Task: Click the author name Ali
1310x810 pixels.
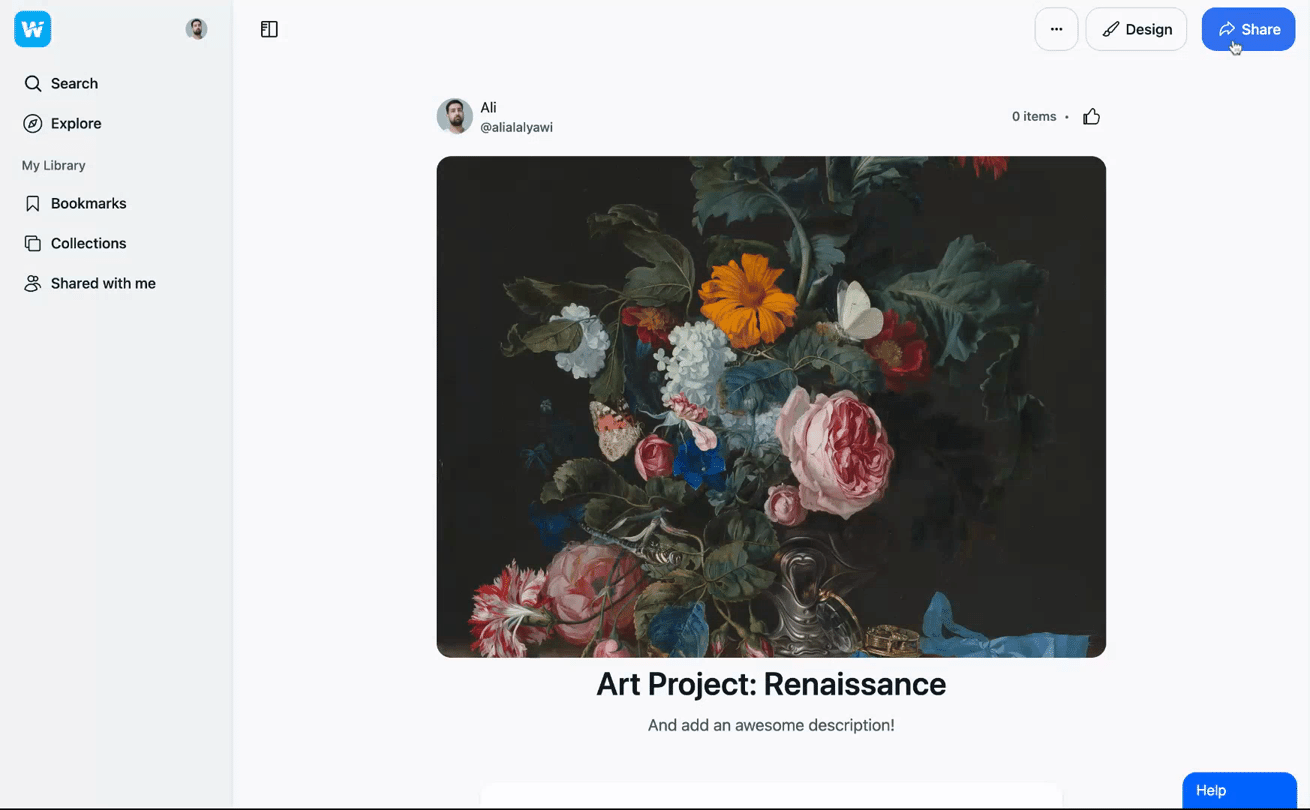Action: click(488, 107)
